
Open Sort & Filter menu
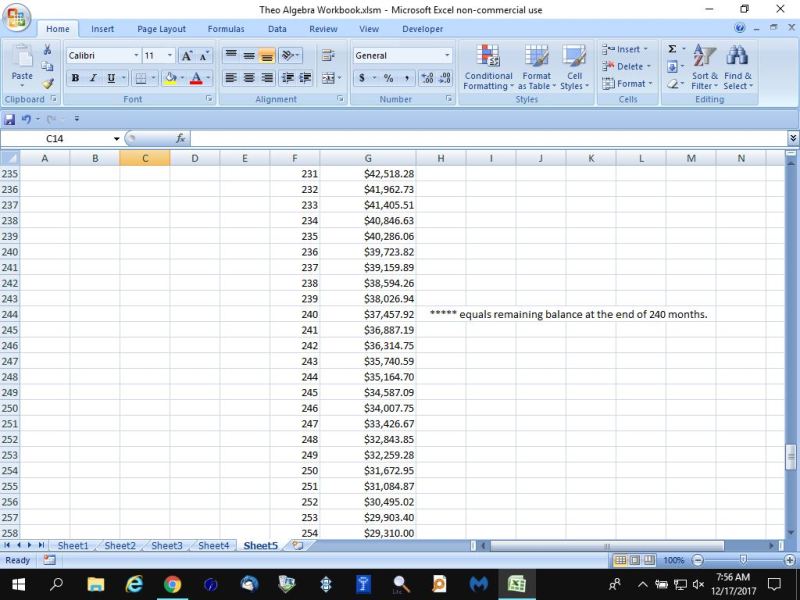click(705, 67)
